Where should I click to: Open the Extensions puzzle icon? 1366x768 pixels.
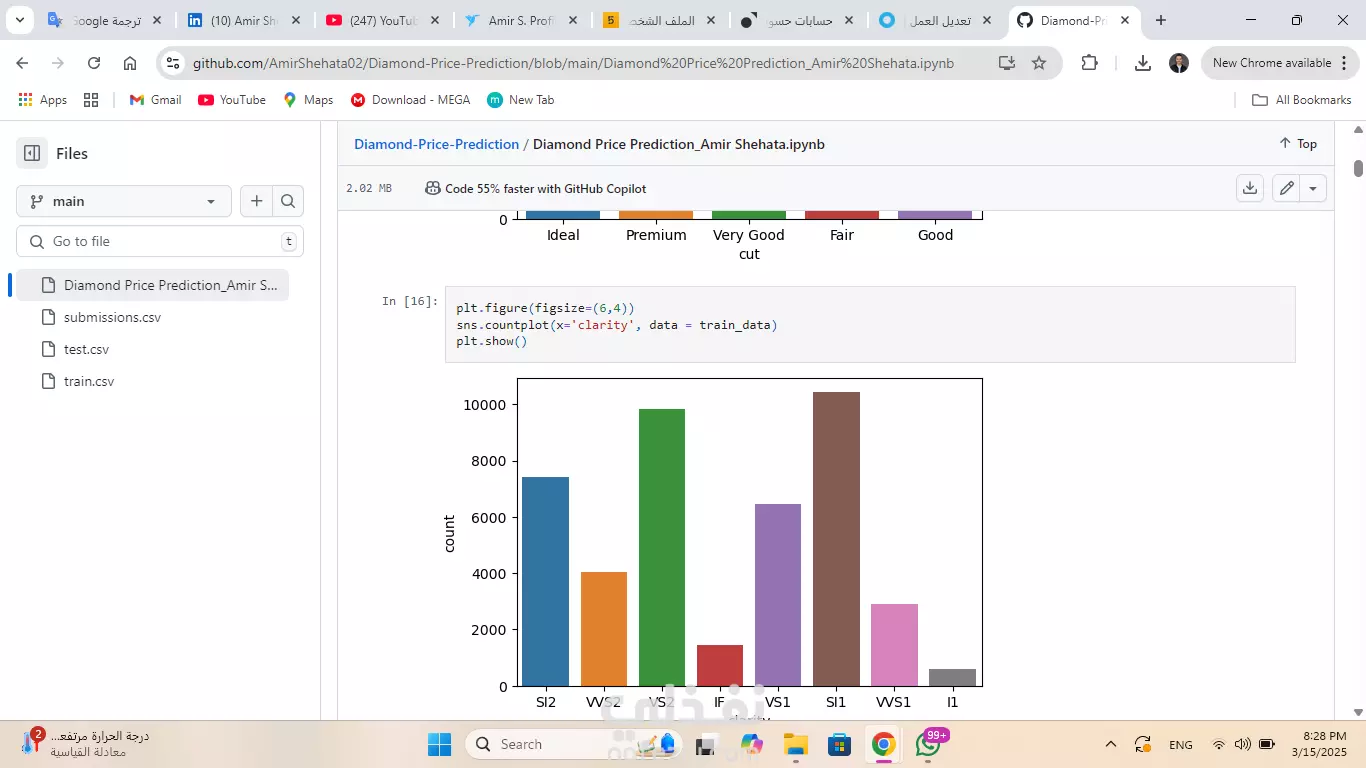tap(1090, 63)
